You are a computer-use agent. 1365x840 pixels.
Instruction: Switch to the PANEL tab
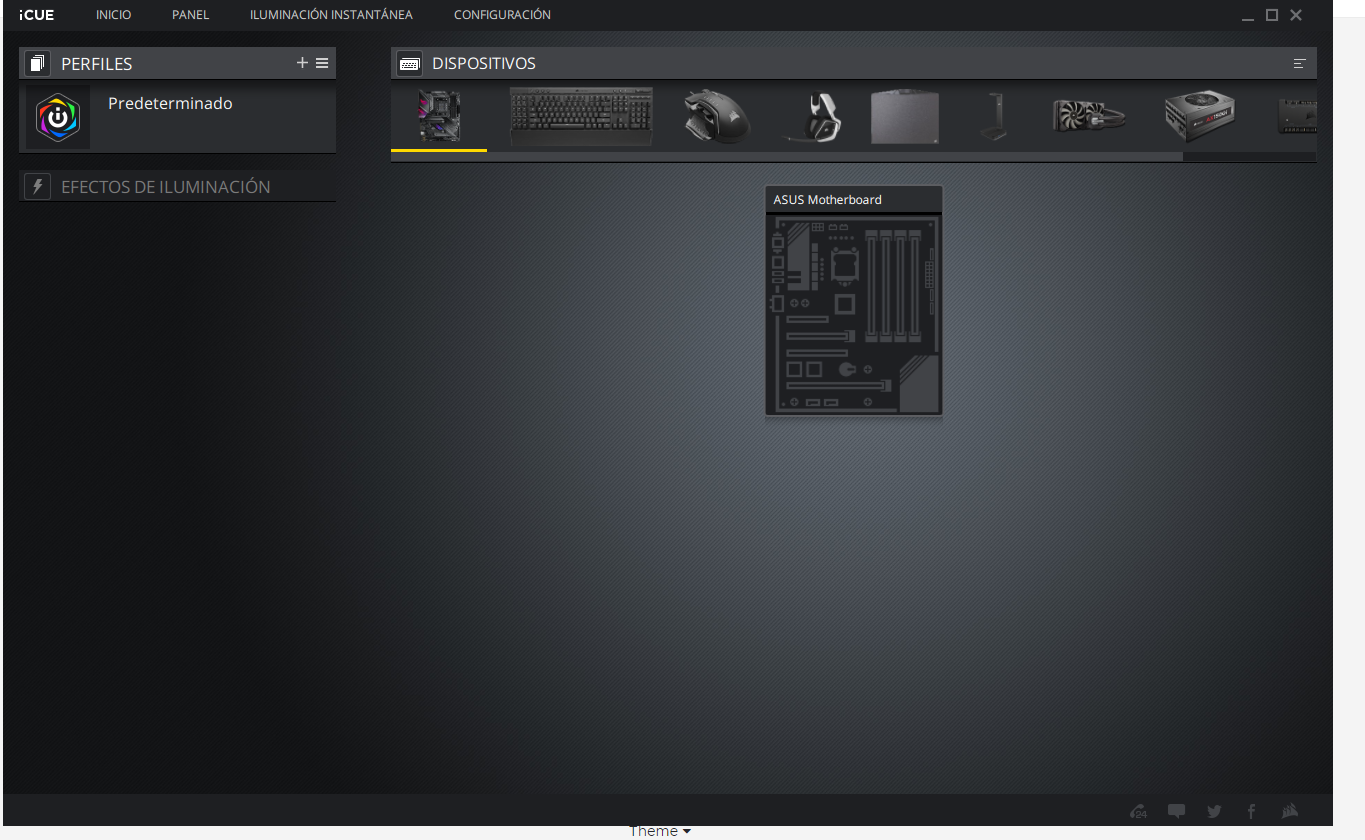click(190, 15)
